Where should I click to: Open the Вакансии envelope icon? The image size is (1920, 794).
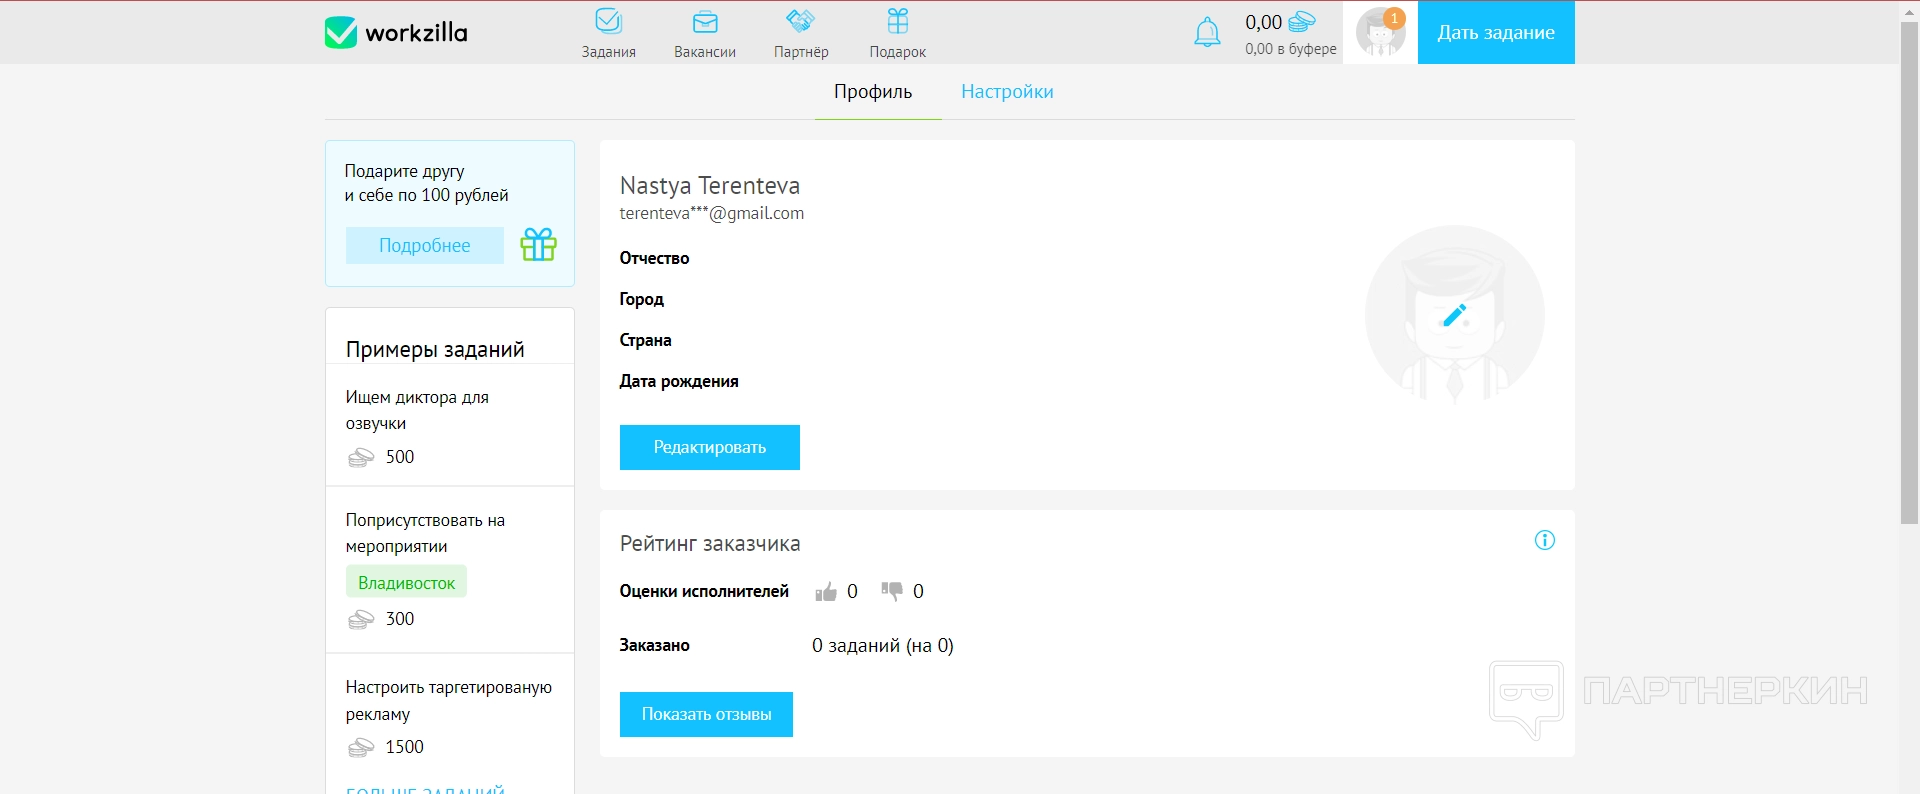click(x=705, y=21)
